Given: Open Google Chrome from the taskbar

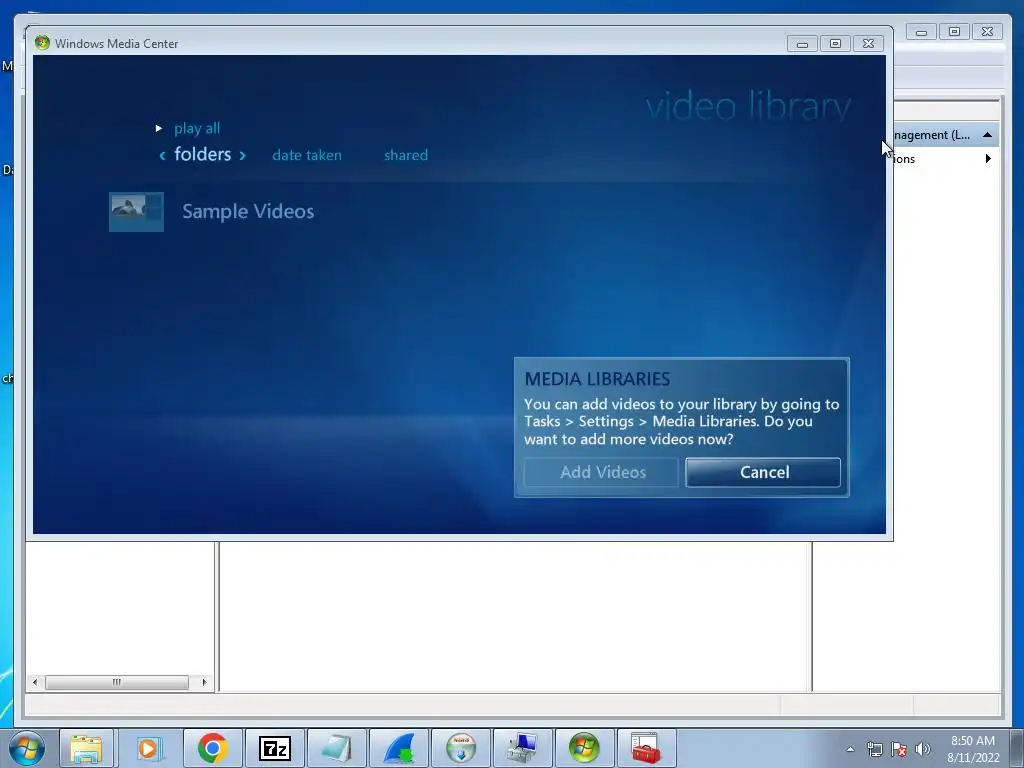Looking at the screenshot, I should click(212, 748).
